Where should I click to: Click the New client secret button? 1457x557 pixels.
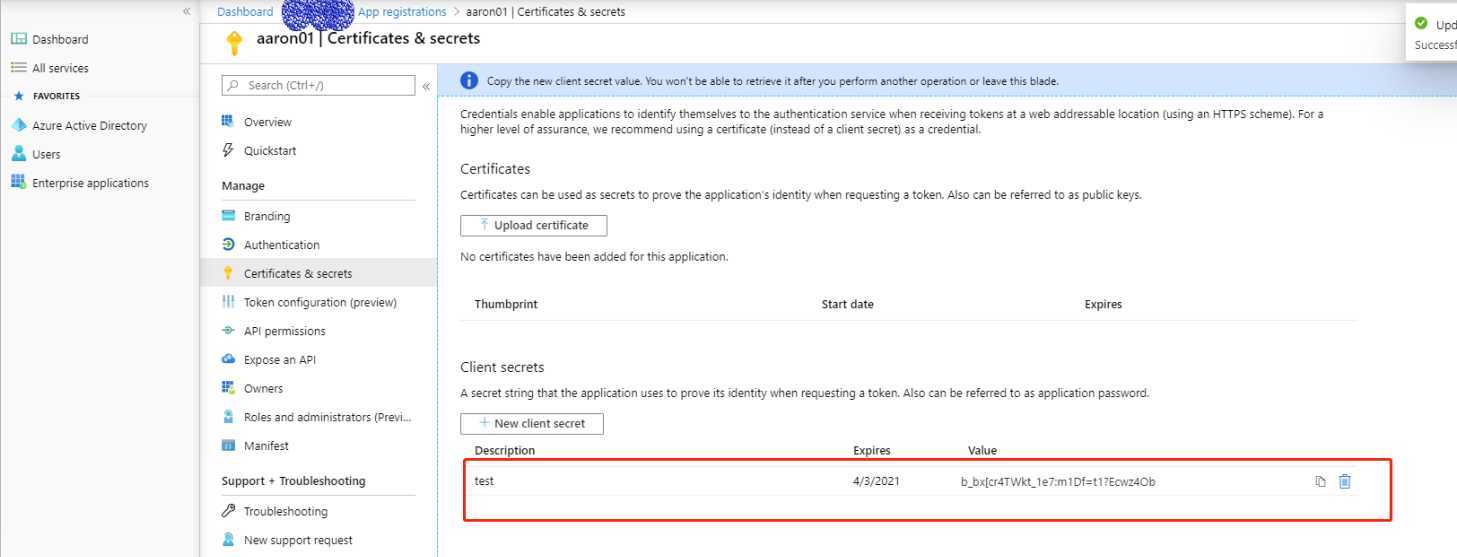click(x=532, y=423)
